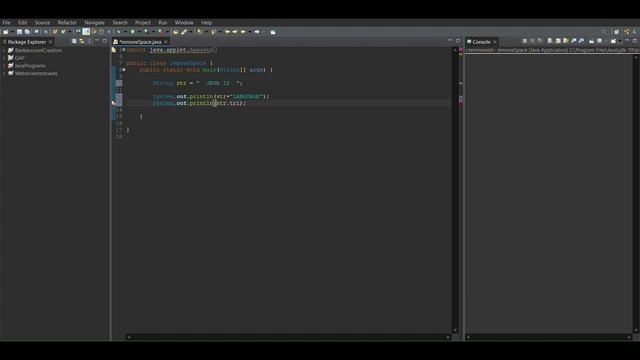The image size is (640, 360).
Task: Click the quick-fix marker on line 13
Action: [114, 103]
